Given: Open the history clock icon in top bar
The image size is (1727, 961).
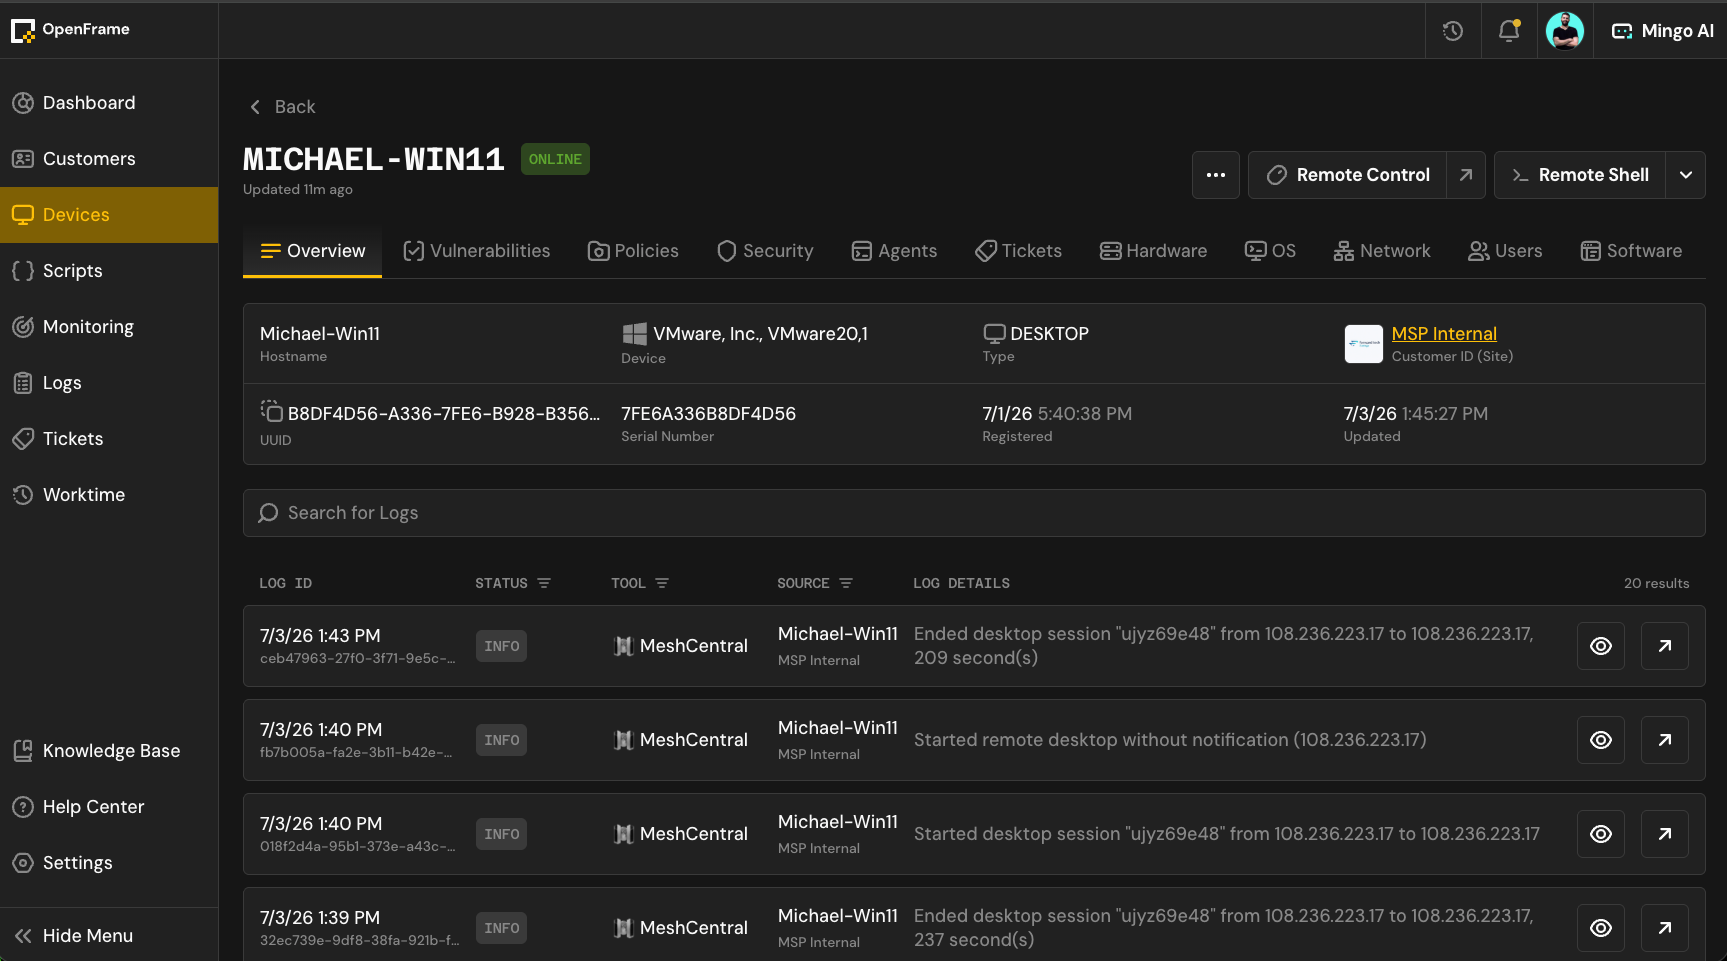Looking at the screenshot, I should coord(1453,31).
